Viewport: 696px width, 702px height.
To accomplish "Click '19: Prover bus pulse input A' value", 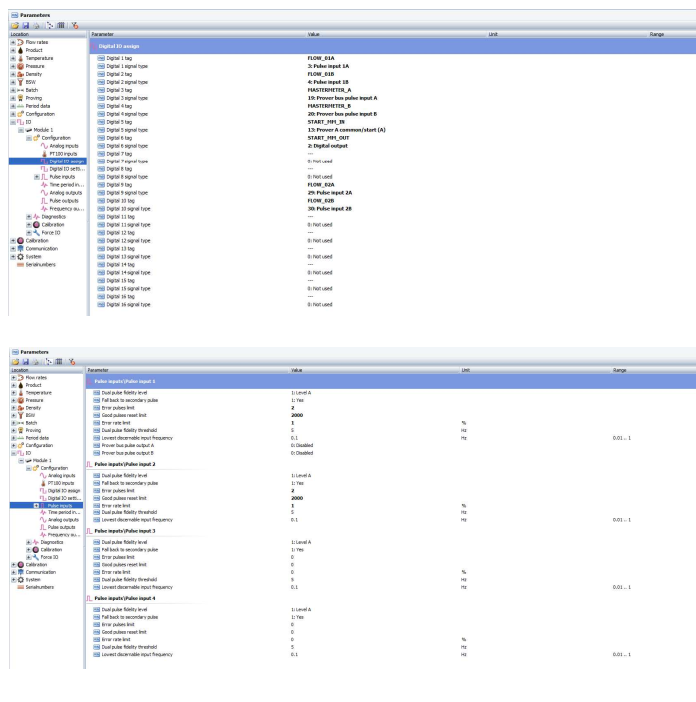I will (342, 98).
